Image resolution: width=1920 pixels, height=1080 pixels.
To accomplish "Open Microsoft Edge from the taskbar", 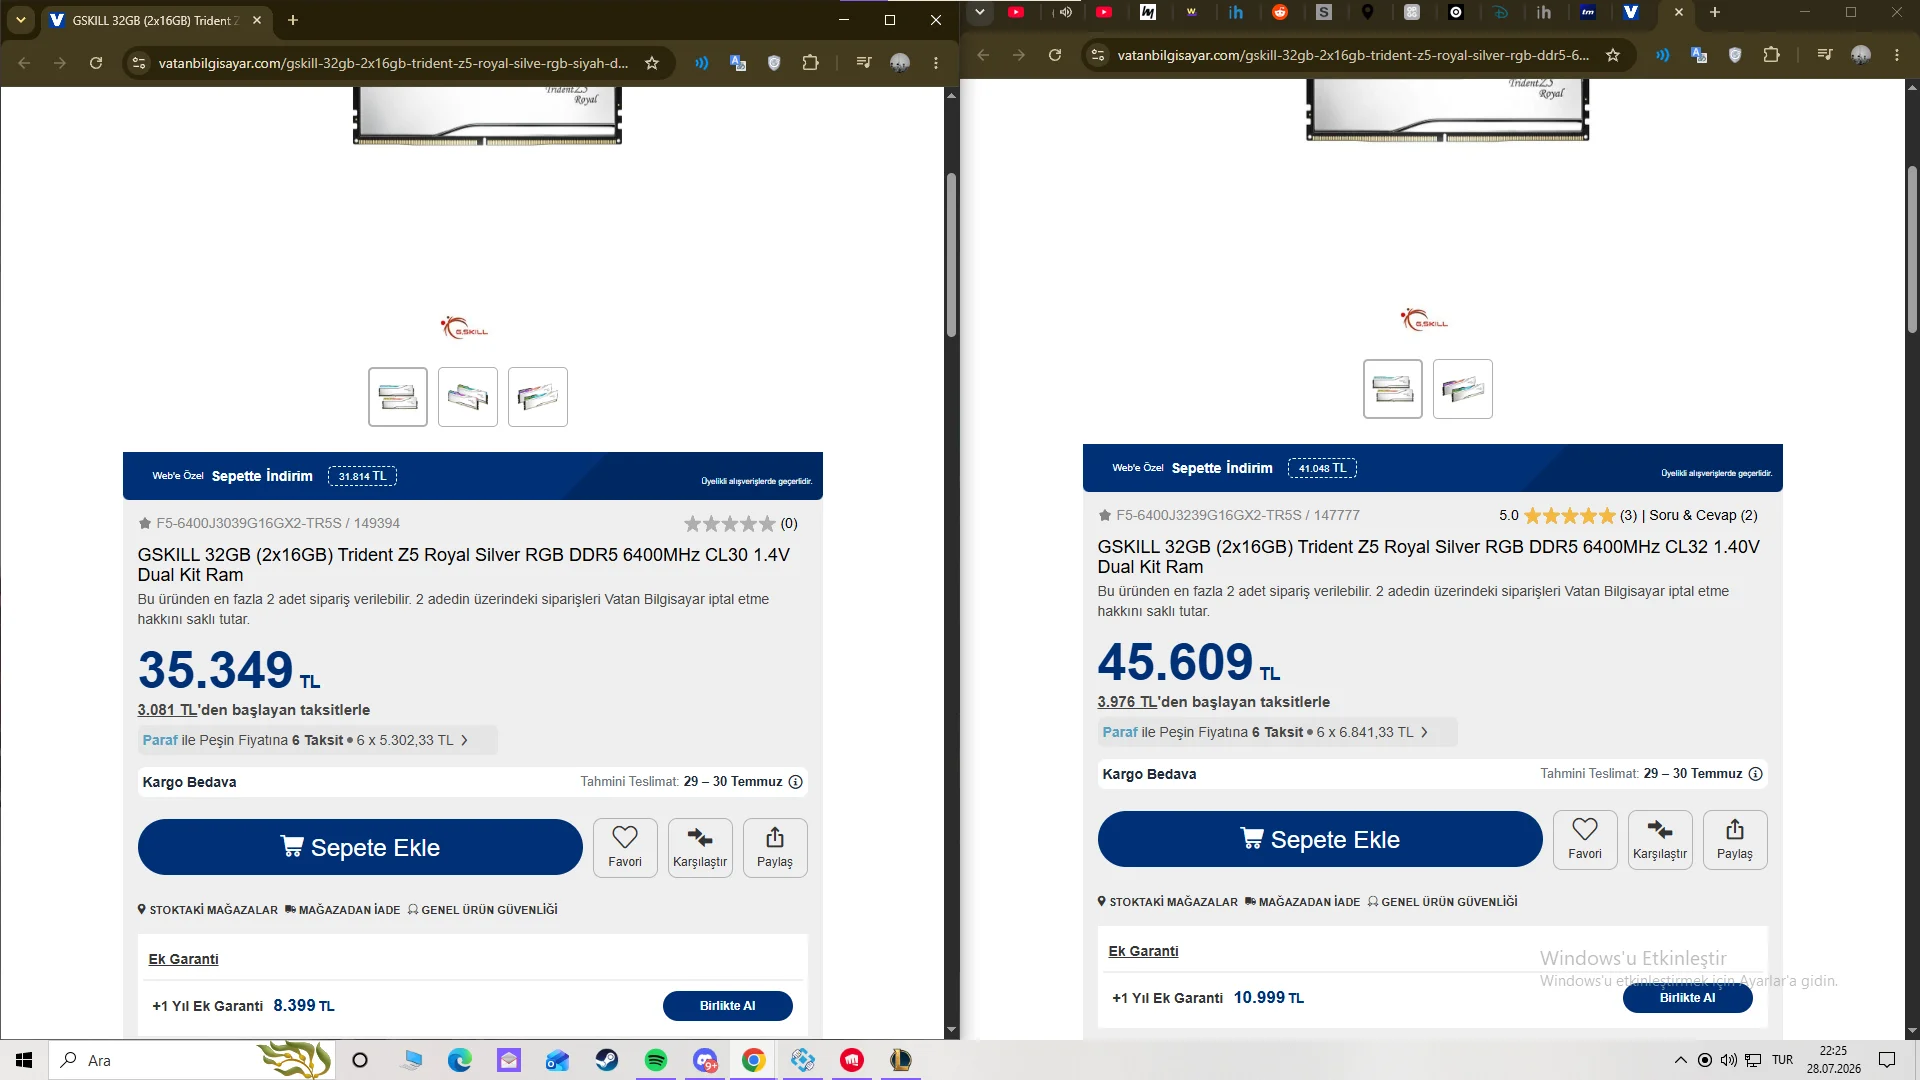I will (460, 1060).
